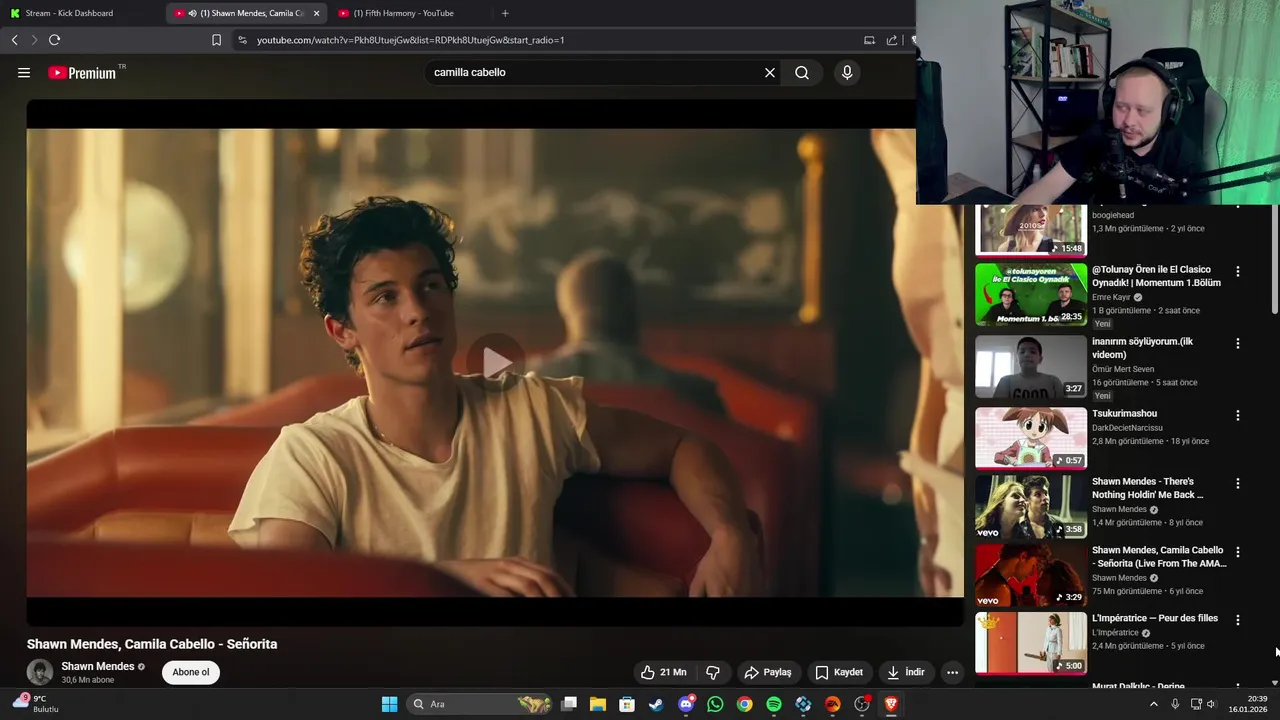Save the video with Kaydet

839,672
